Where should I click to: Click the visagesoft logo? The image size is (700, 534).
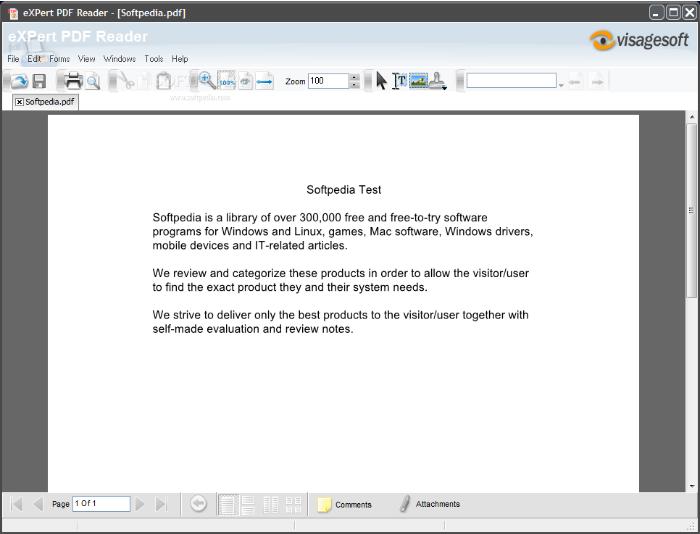[639, 40]
